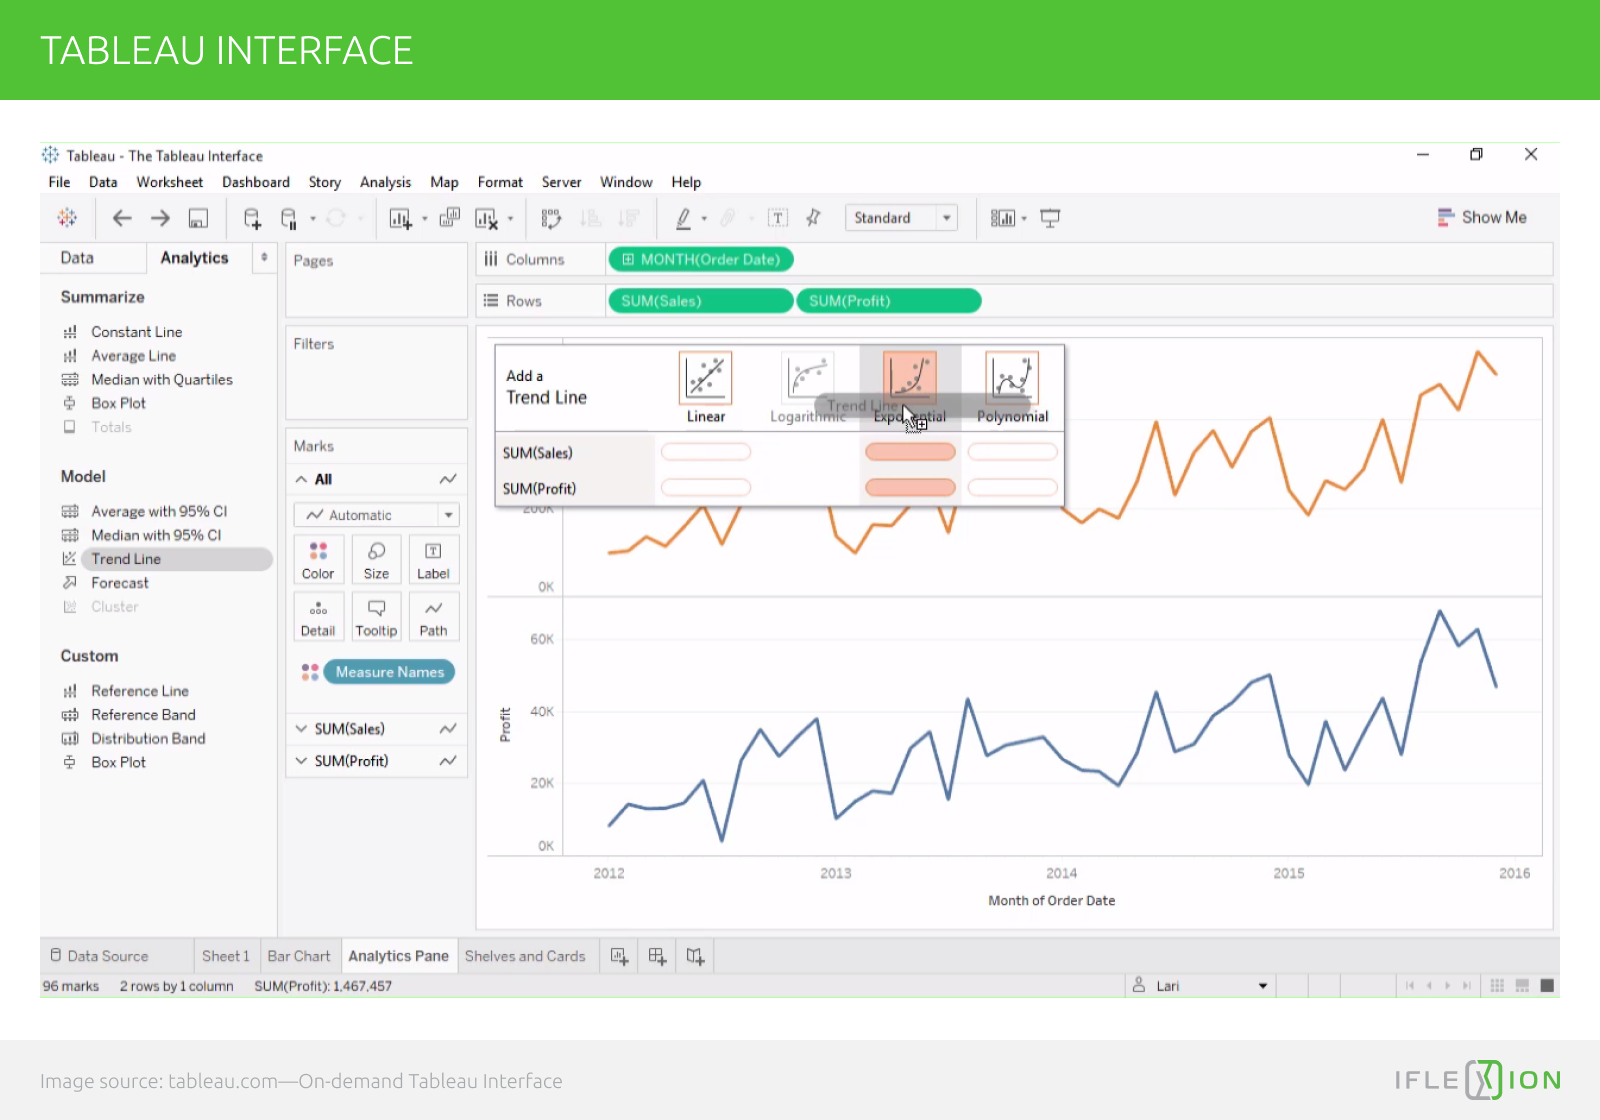Viewport: 1600px width, 1120px height.
Task: Select Forecast in the Model list
Action: point(120,583)
